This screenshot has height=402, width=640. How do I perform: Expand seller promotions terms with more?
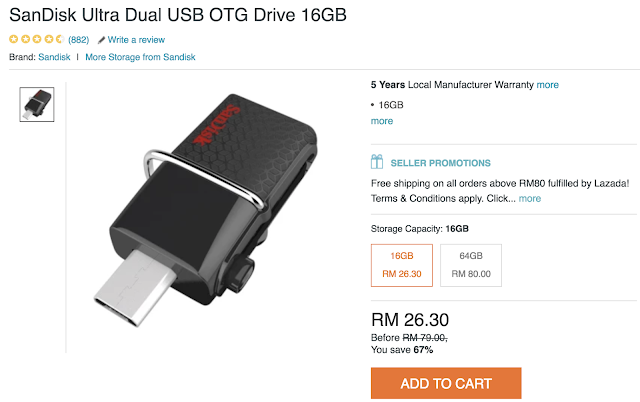[530, 198]
